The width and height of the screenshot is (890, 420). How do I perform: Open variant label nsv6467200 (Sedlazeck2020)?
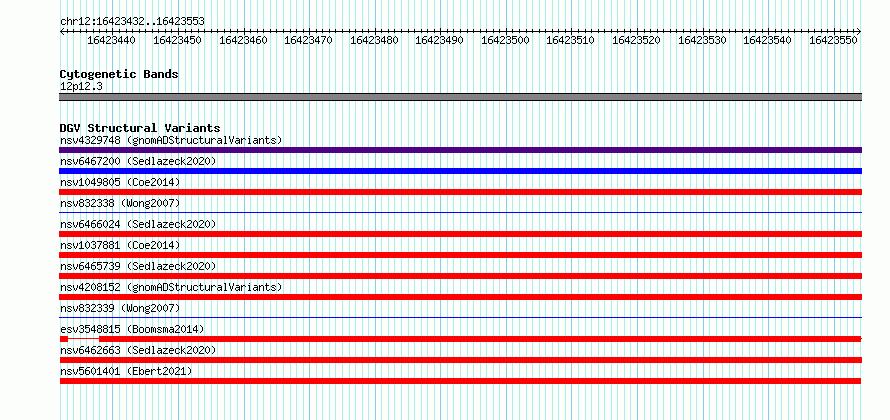[138, 161]
